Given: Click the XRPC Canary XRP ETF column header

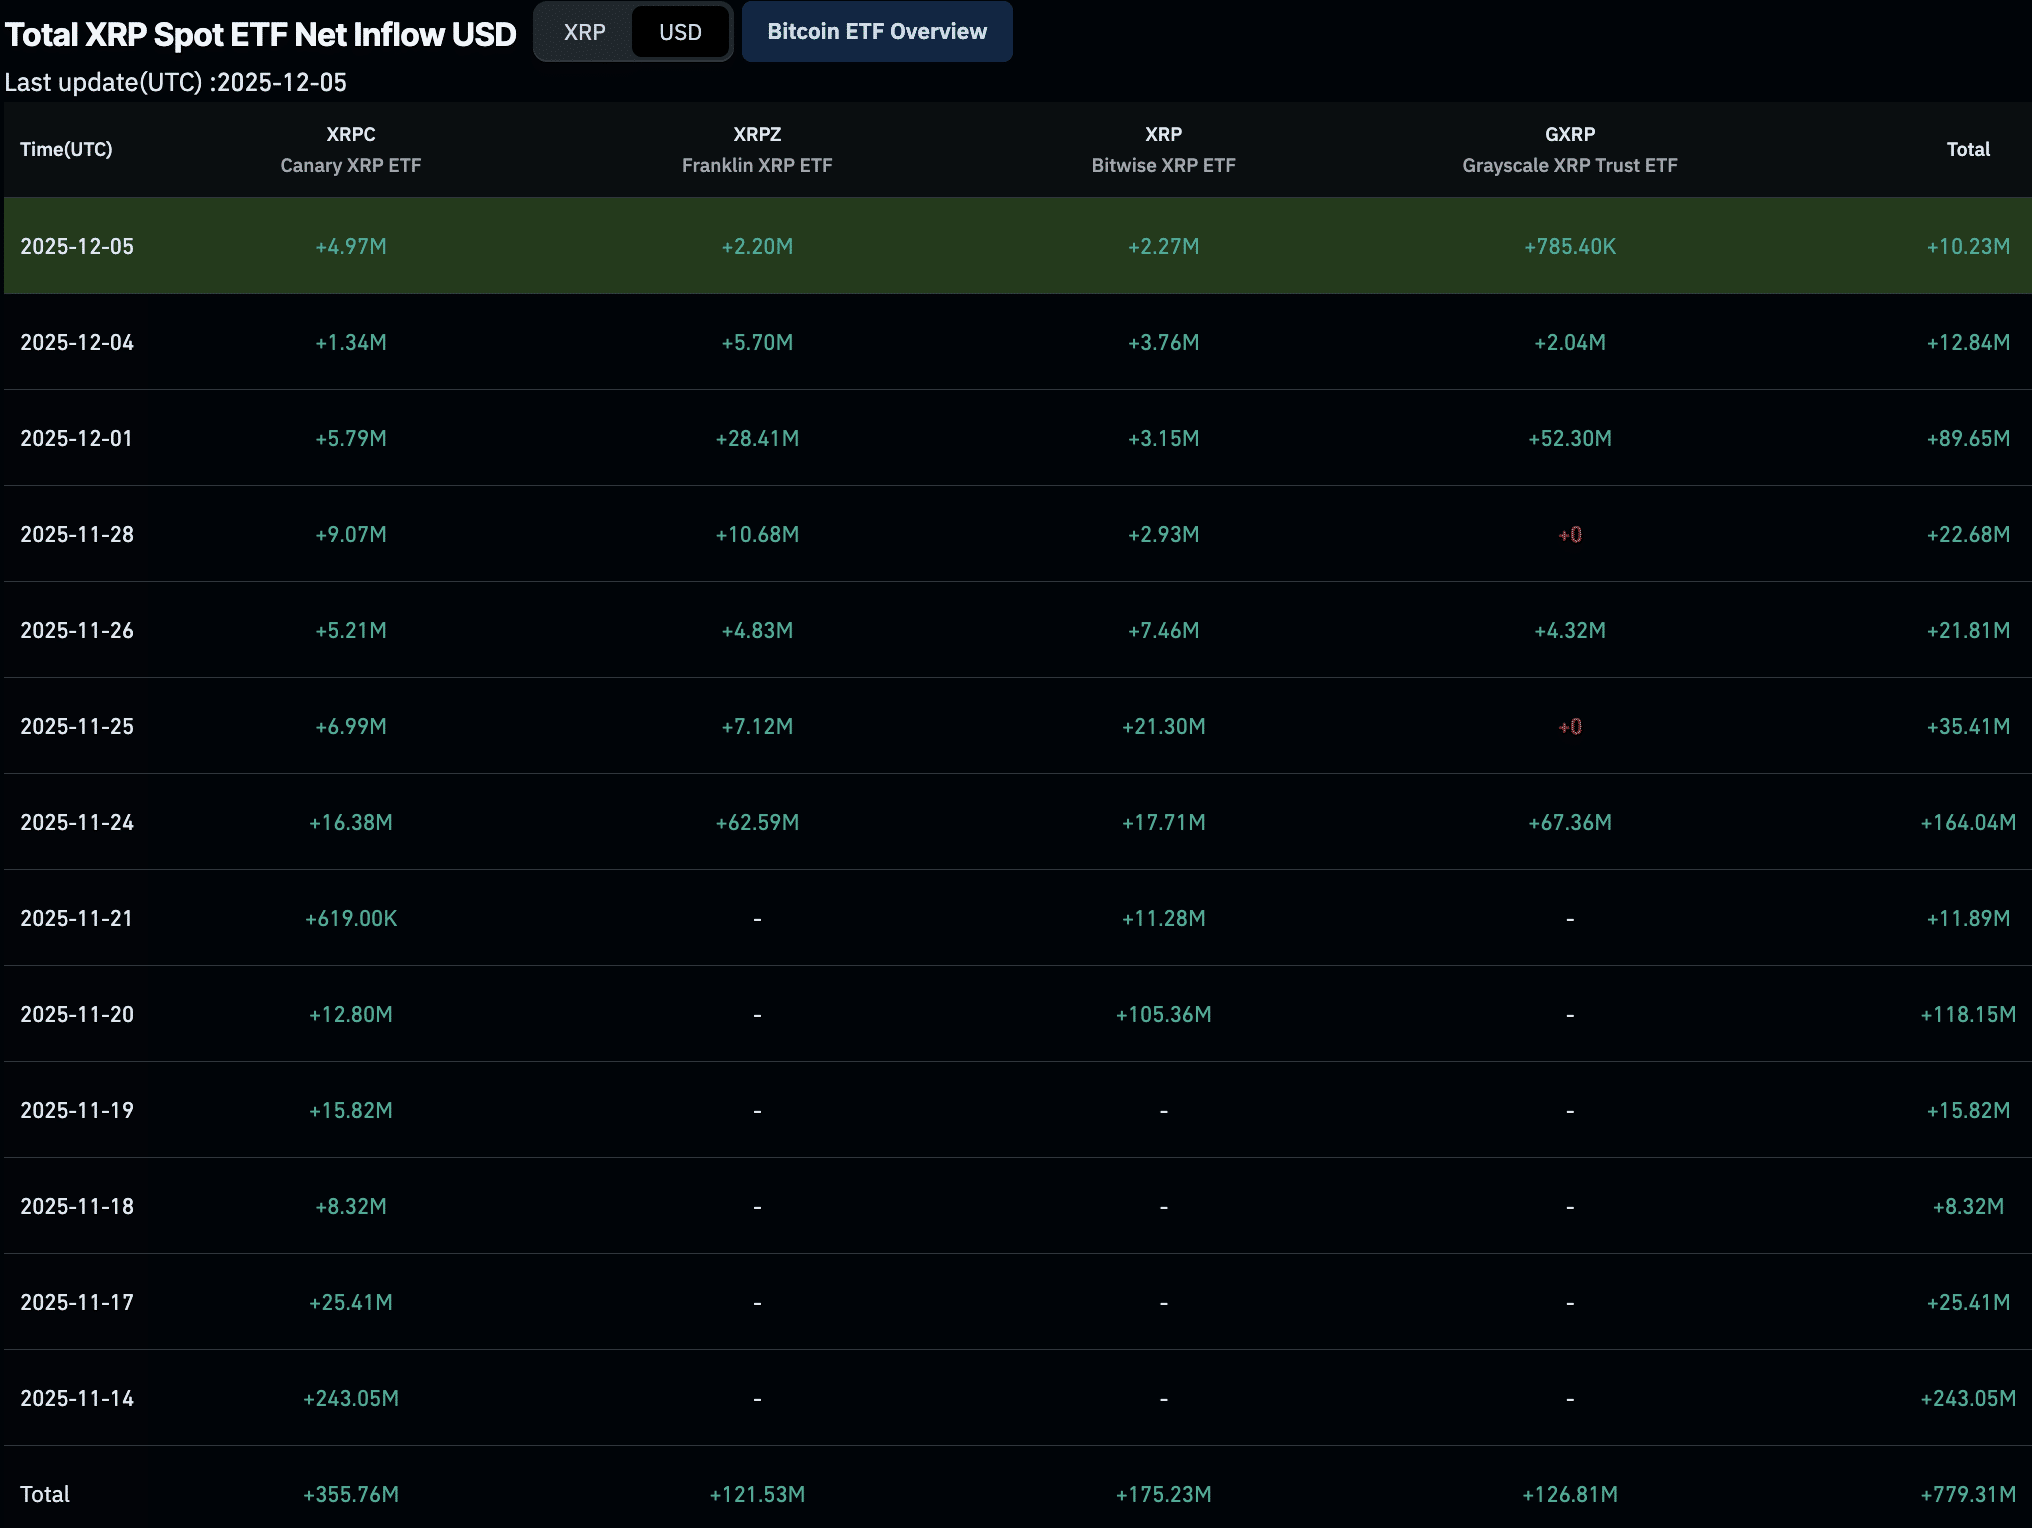Looking at the screenshot, I should tap(348, 149).
